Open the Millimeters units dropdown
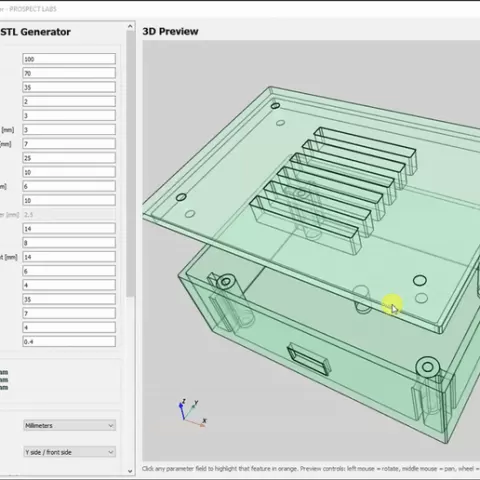 69,426
